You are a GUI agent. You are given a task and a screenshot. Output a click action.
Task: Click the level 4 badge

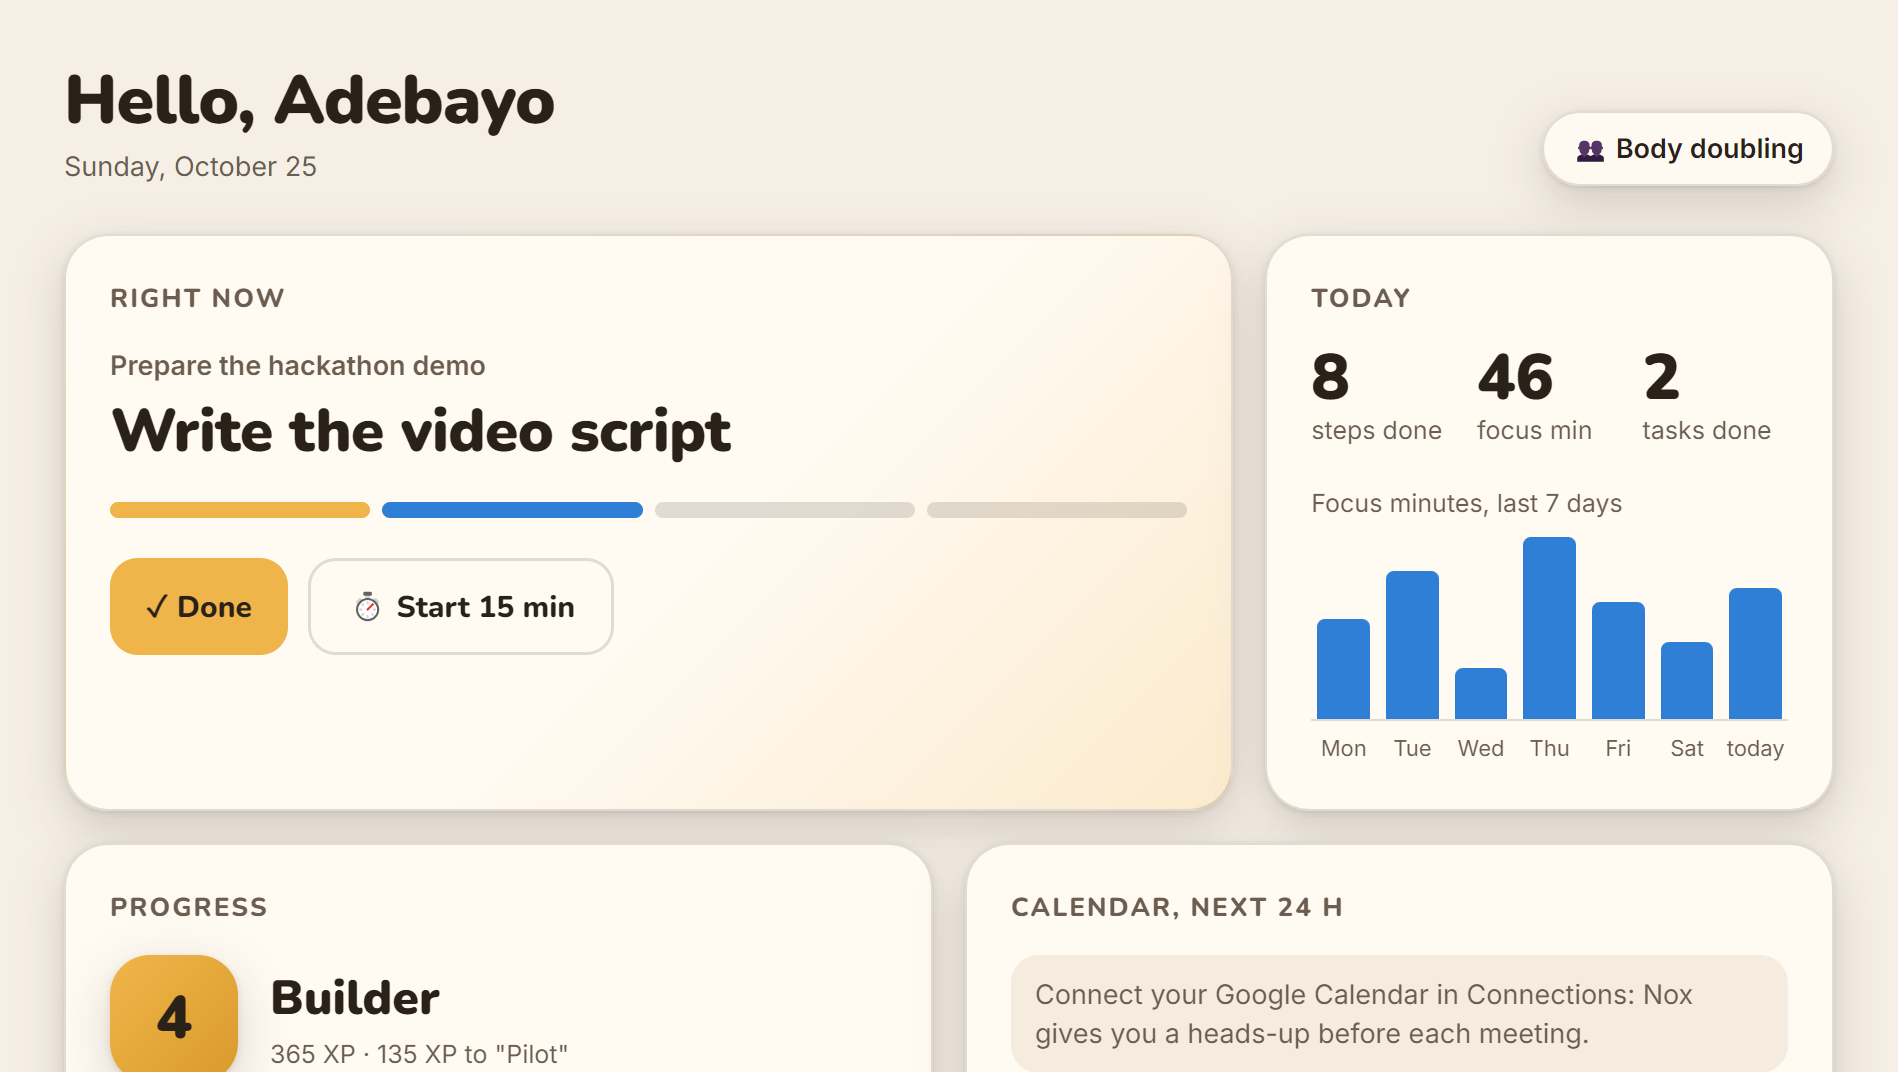(174, 1015)
